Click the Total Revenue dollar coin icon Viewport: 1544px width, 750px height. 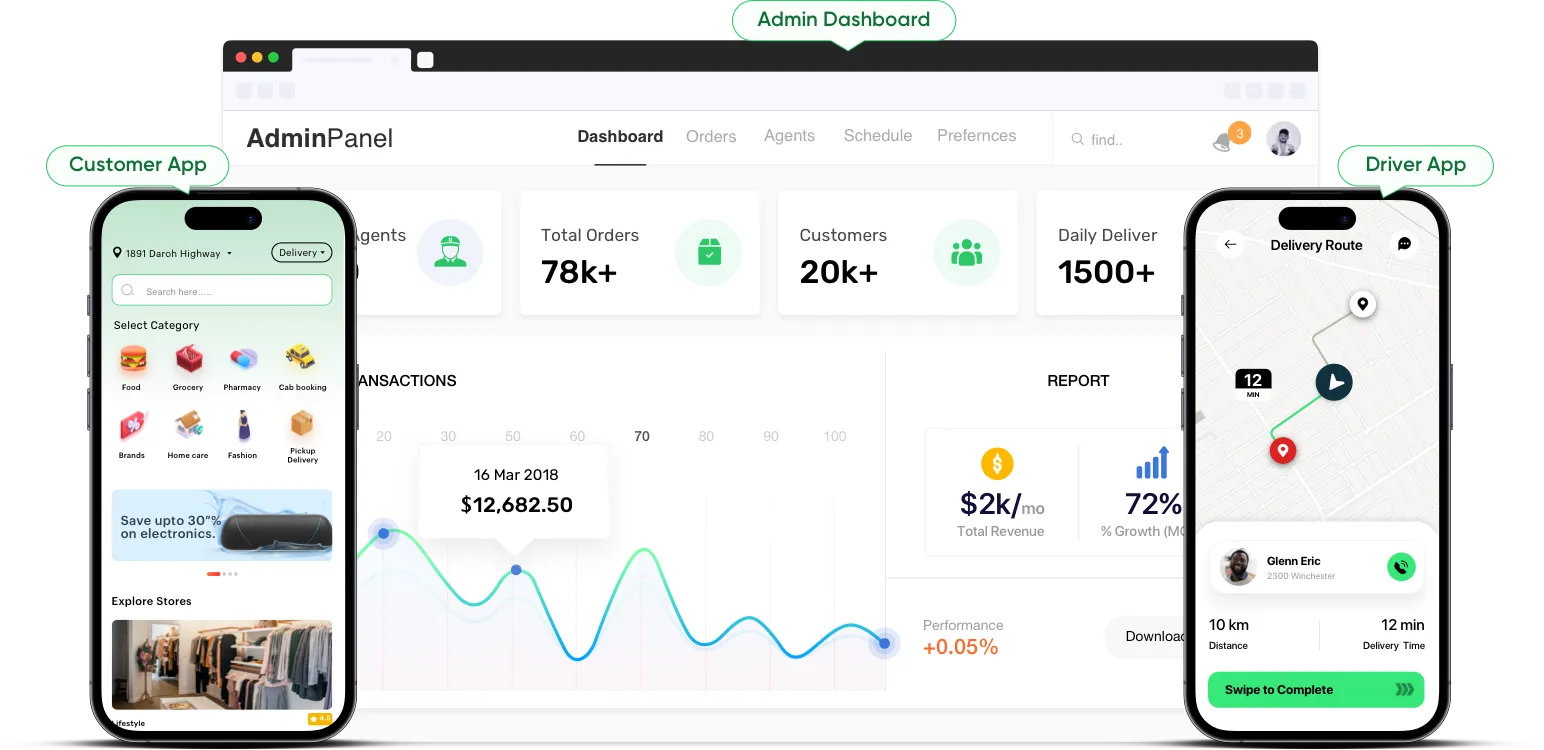[997, 463]
